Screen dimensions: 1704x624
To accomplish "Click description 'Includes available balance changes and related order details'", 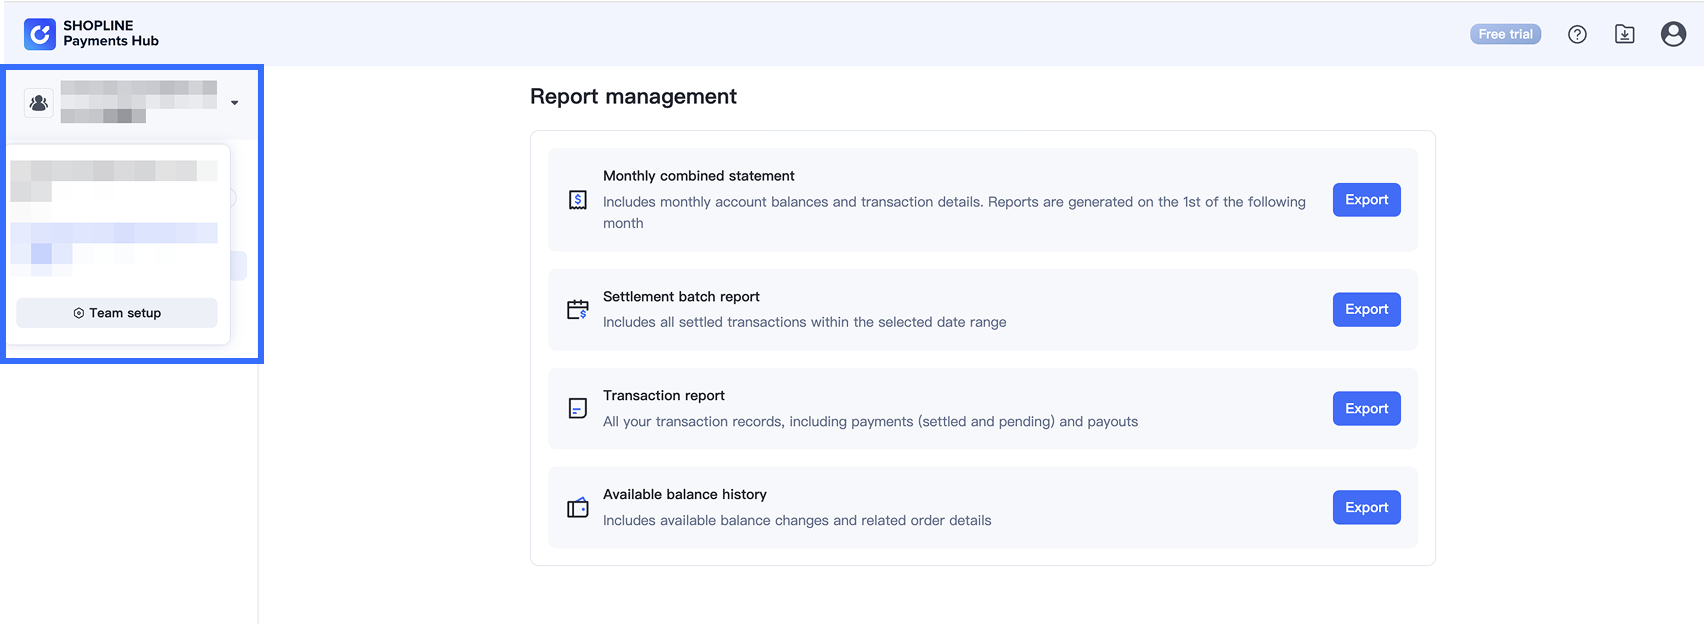I will (797, 521).
